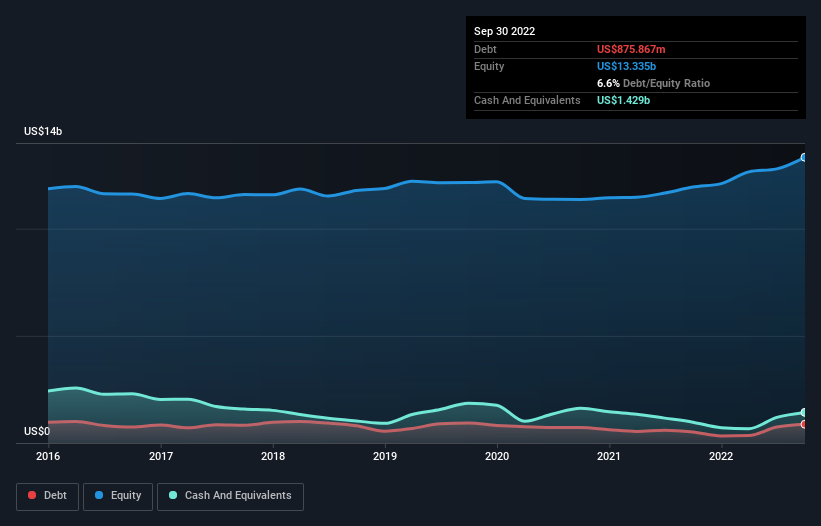
Task: Click the 2016 x-axis label
Action: coord(48,456)
